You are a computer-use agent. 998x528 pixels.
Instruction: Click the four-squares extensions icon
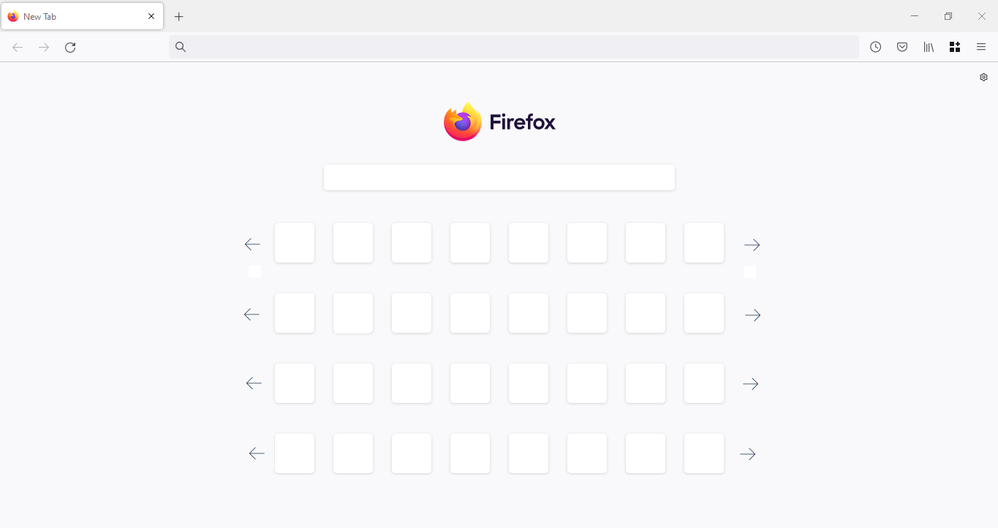tap(955, 47)
